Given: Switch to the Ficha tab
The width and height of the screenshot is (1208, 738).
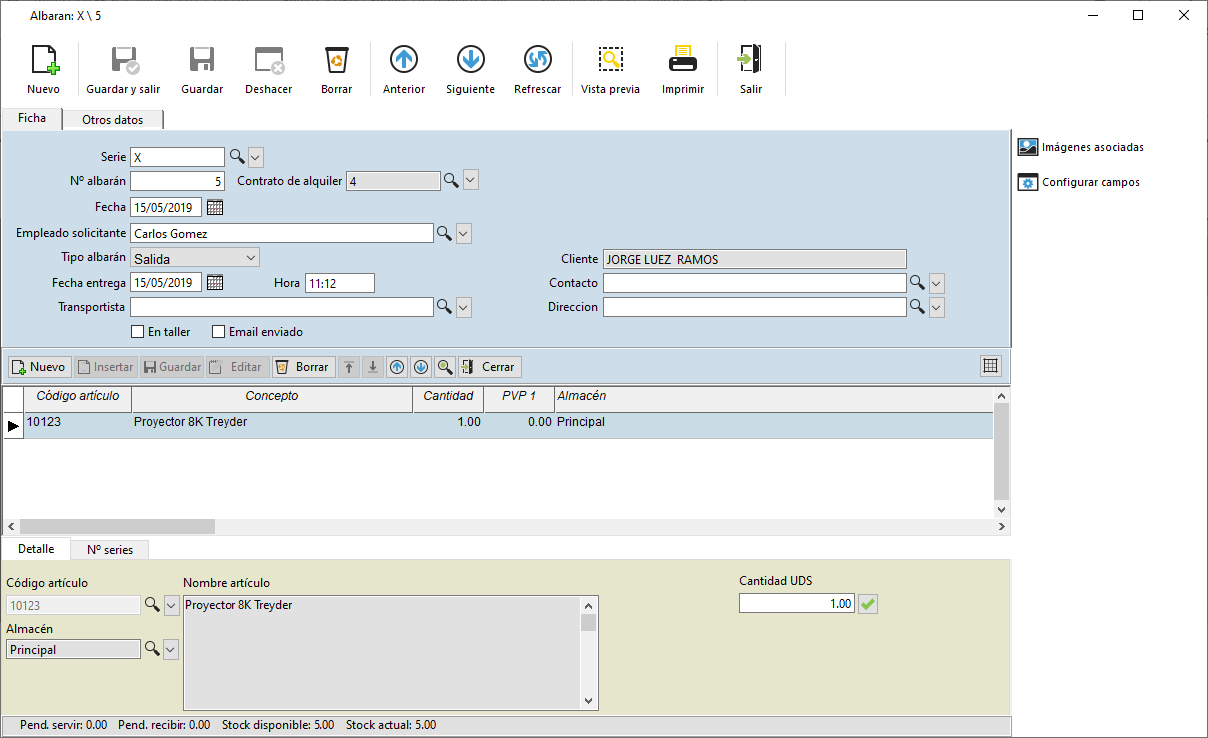Looking at the screenshot, I should tap(32, 118).
